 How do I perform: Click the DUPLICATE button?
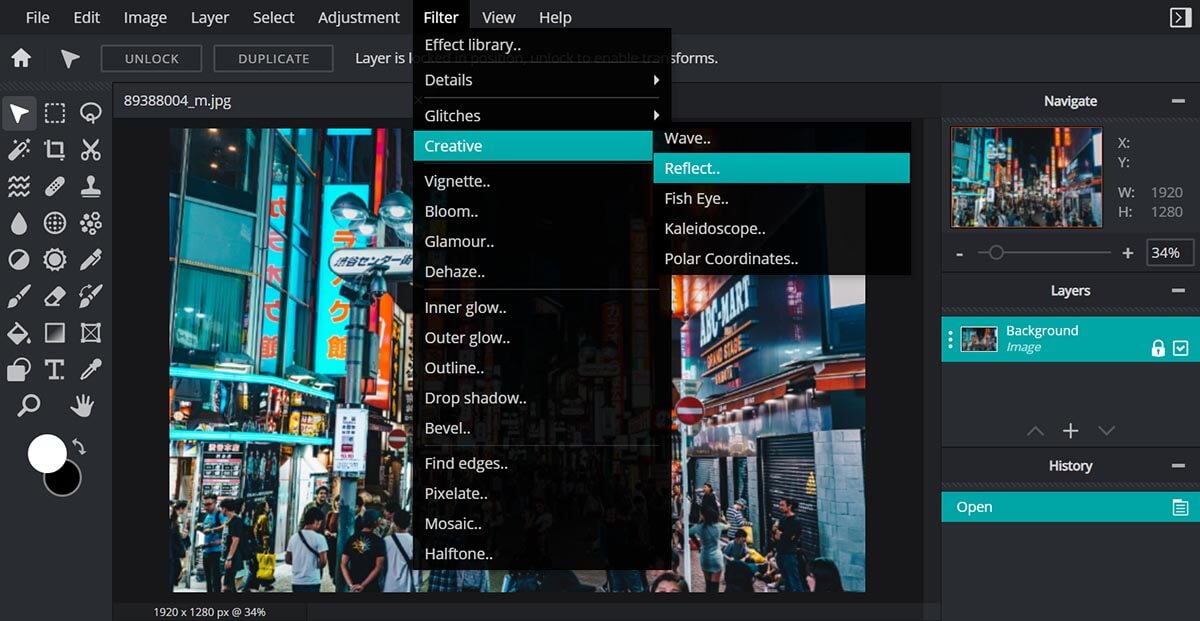coord(273,58)
